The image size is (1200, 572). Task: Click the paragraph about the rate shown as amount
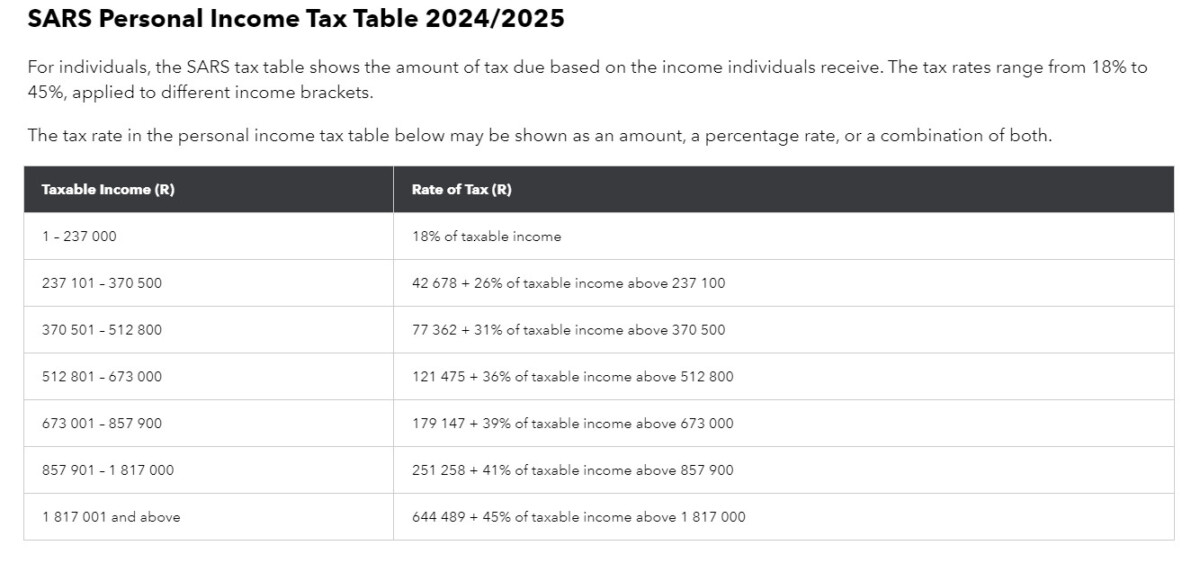tap(539, 136)
